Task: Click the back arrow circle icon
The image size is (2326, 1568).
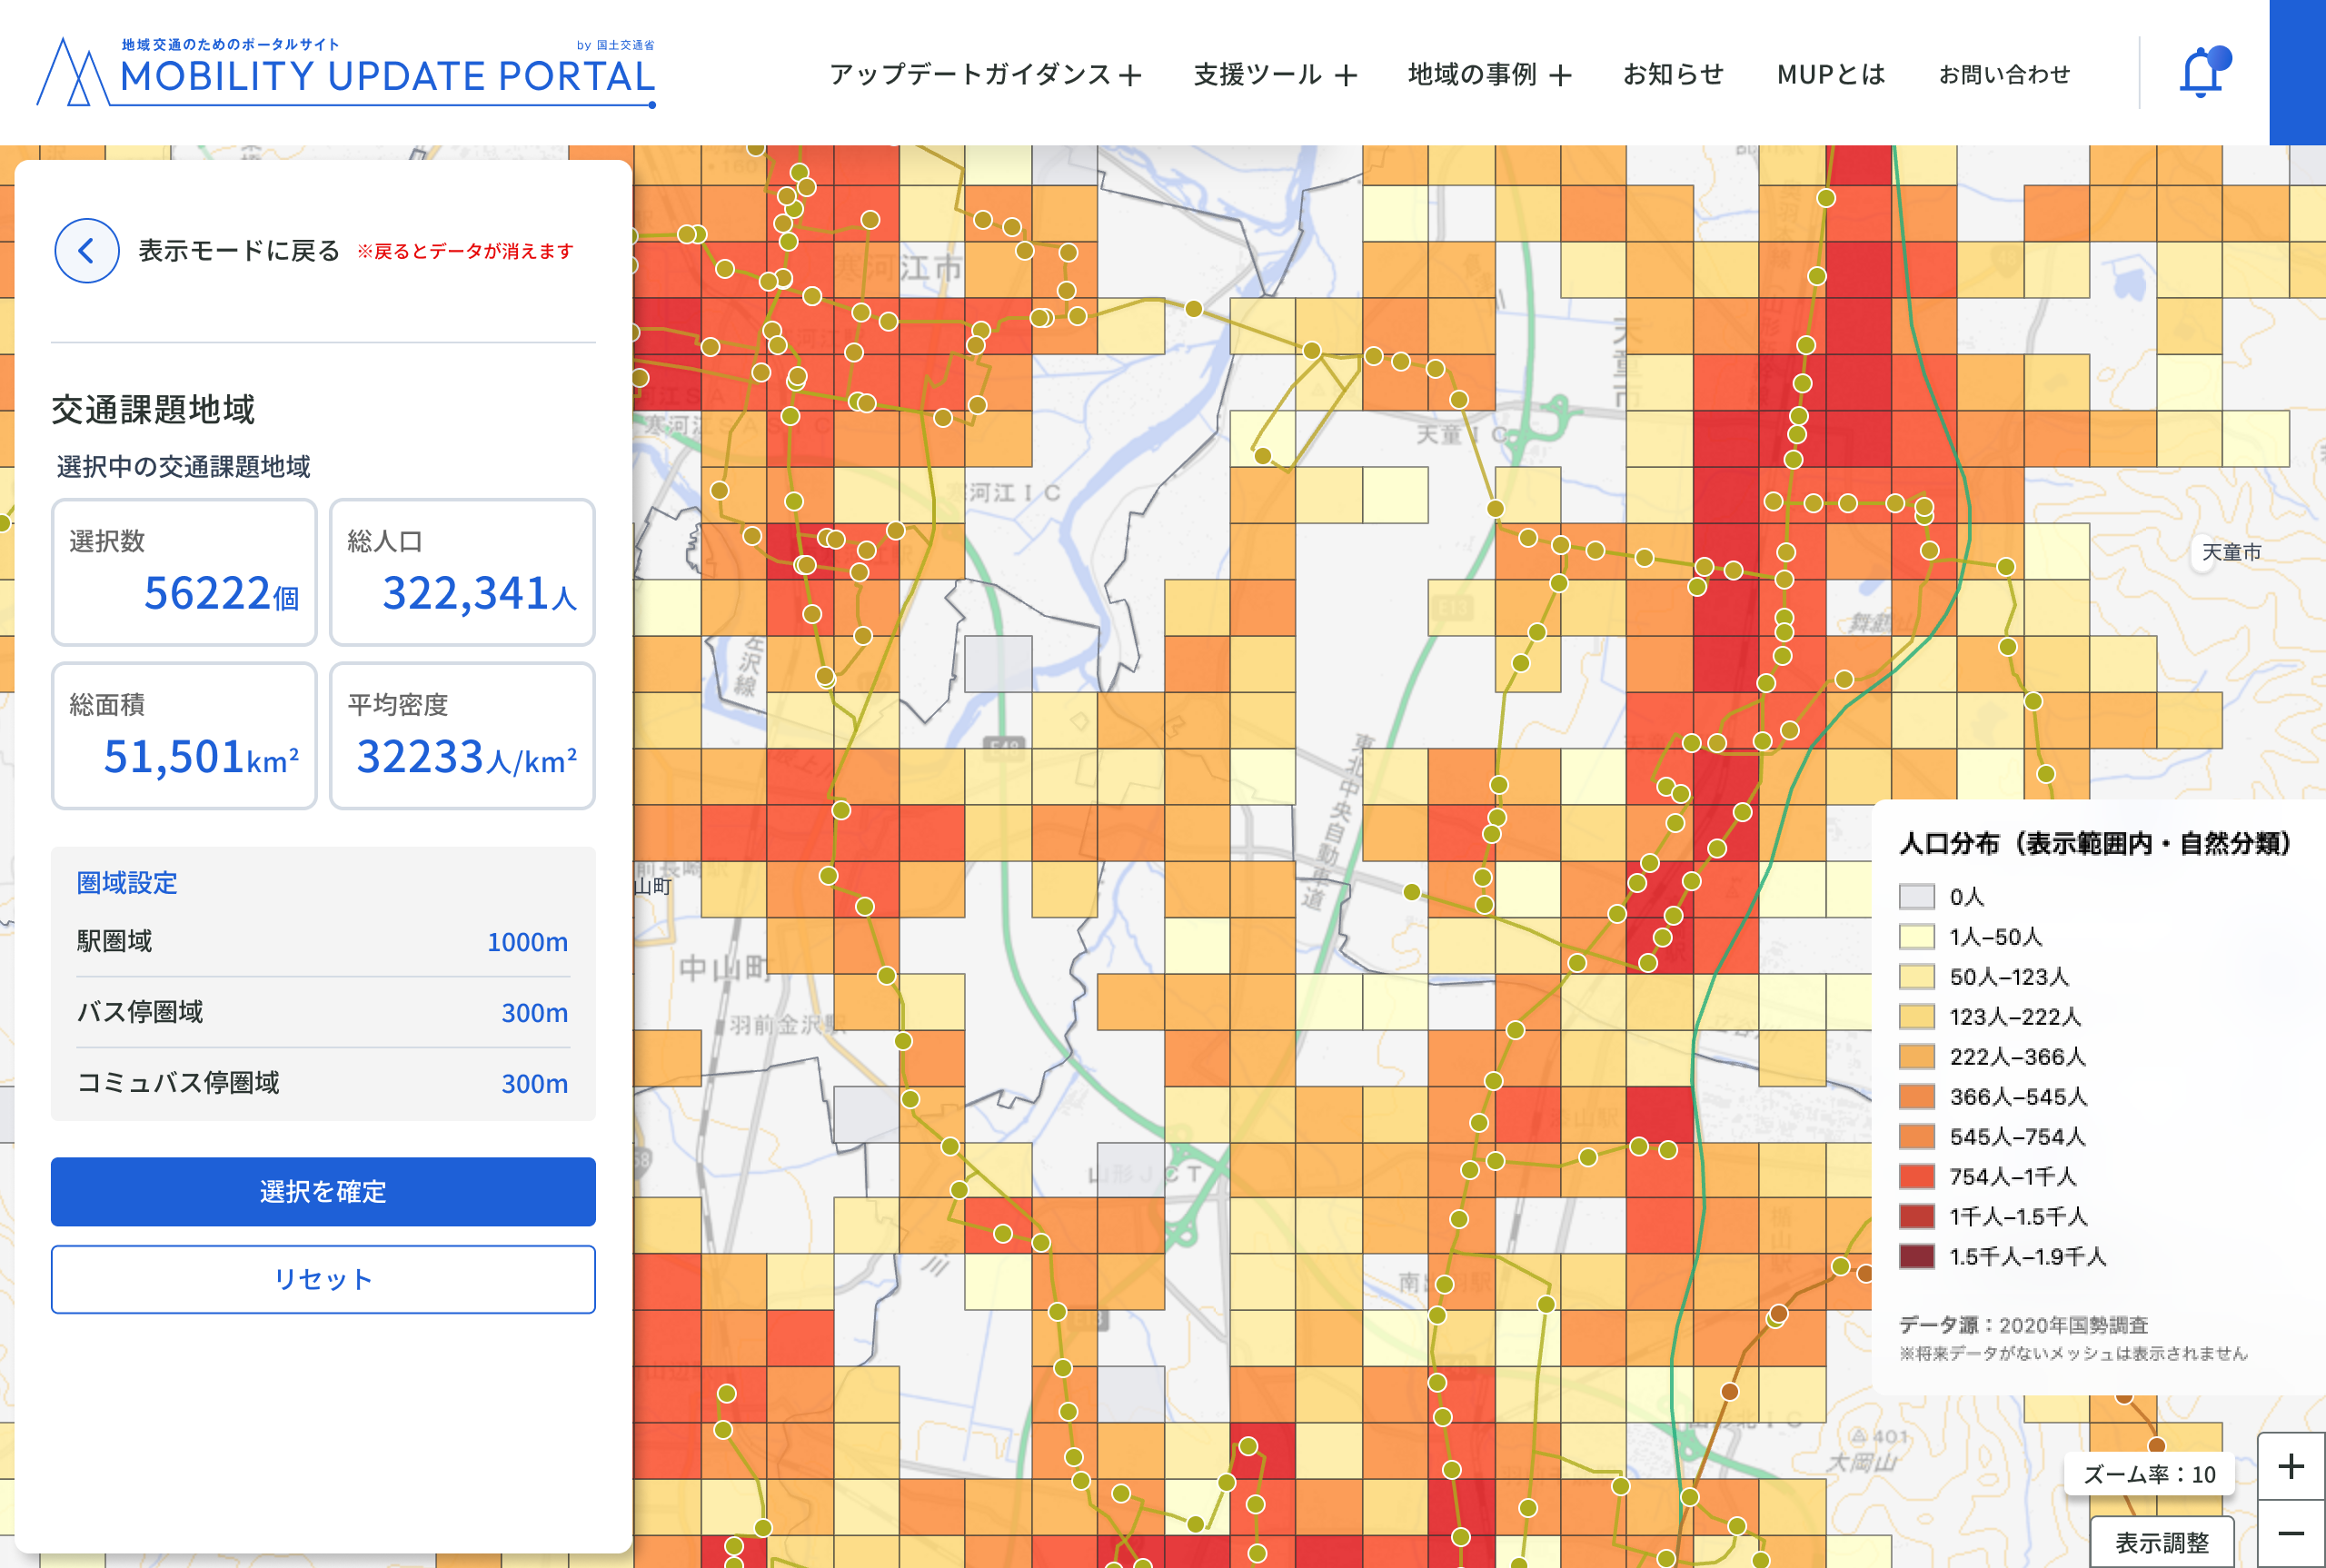Action: 87,251
